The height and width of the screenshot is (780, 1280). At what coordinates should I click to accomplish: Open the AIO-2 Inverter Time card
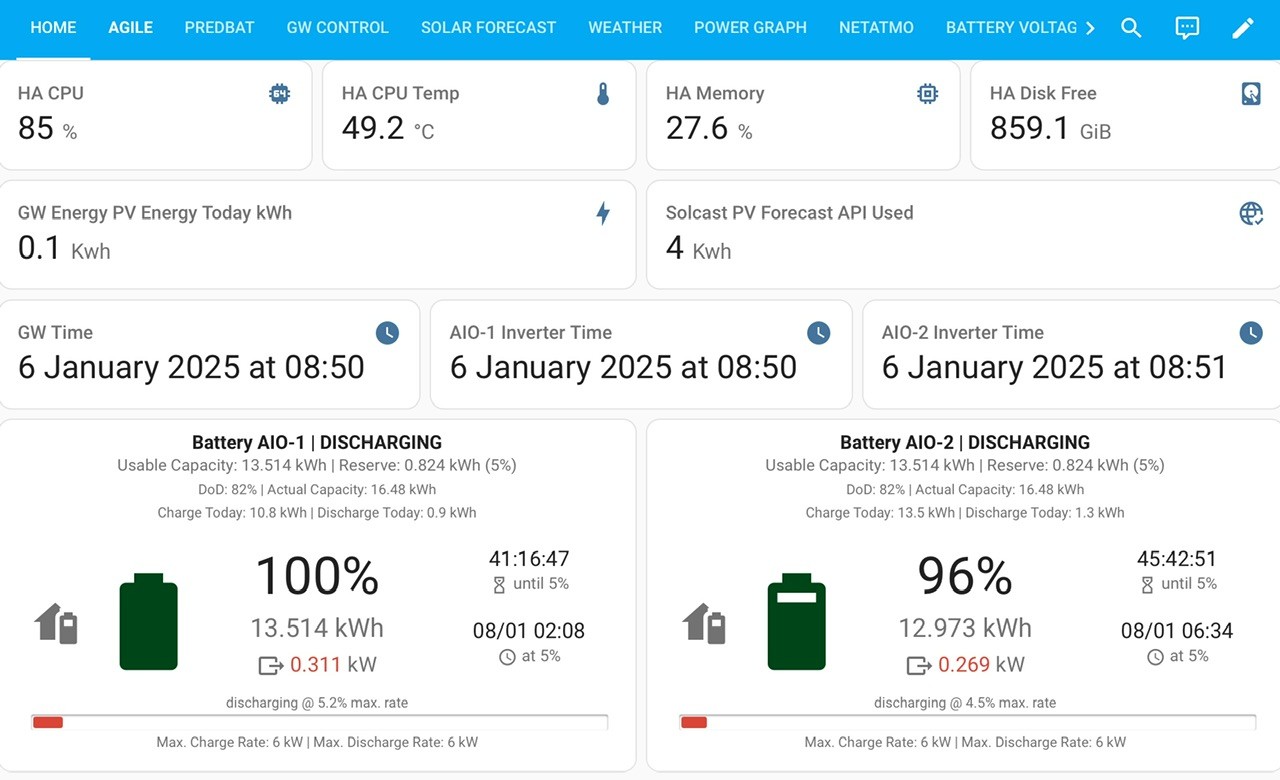coord(1072,355)
